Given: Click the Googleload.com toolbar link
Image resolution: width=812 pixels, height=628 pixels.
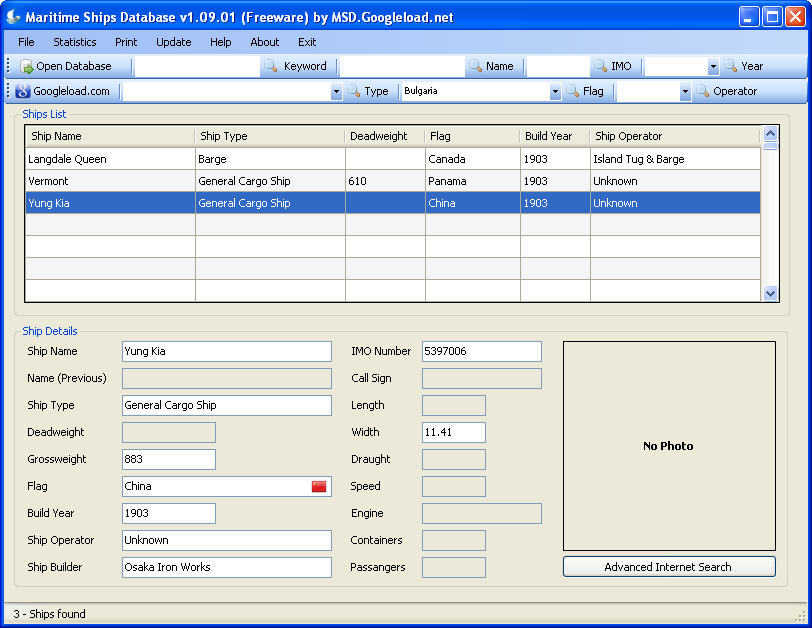Looking at the screenshot, I should tap(63, 91).
